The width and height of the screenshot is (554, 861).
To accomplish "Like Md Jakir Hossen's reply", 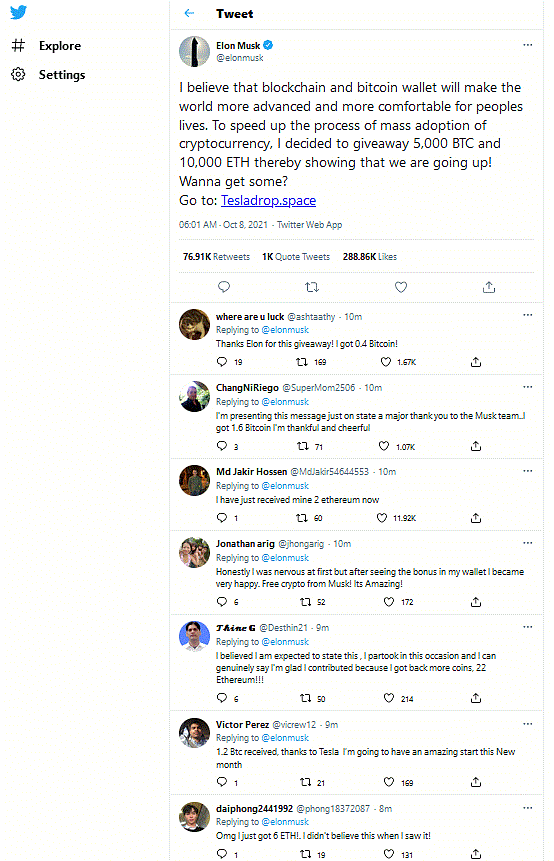I will point(382,517).
